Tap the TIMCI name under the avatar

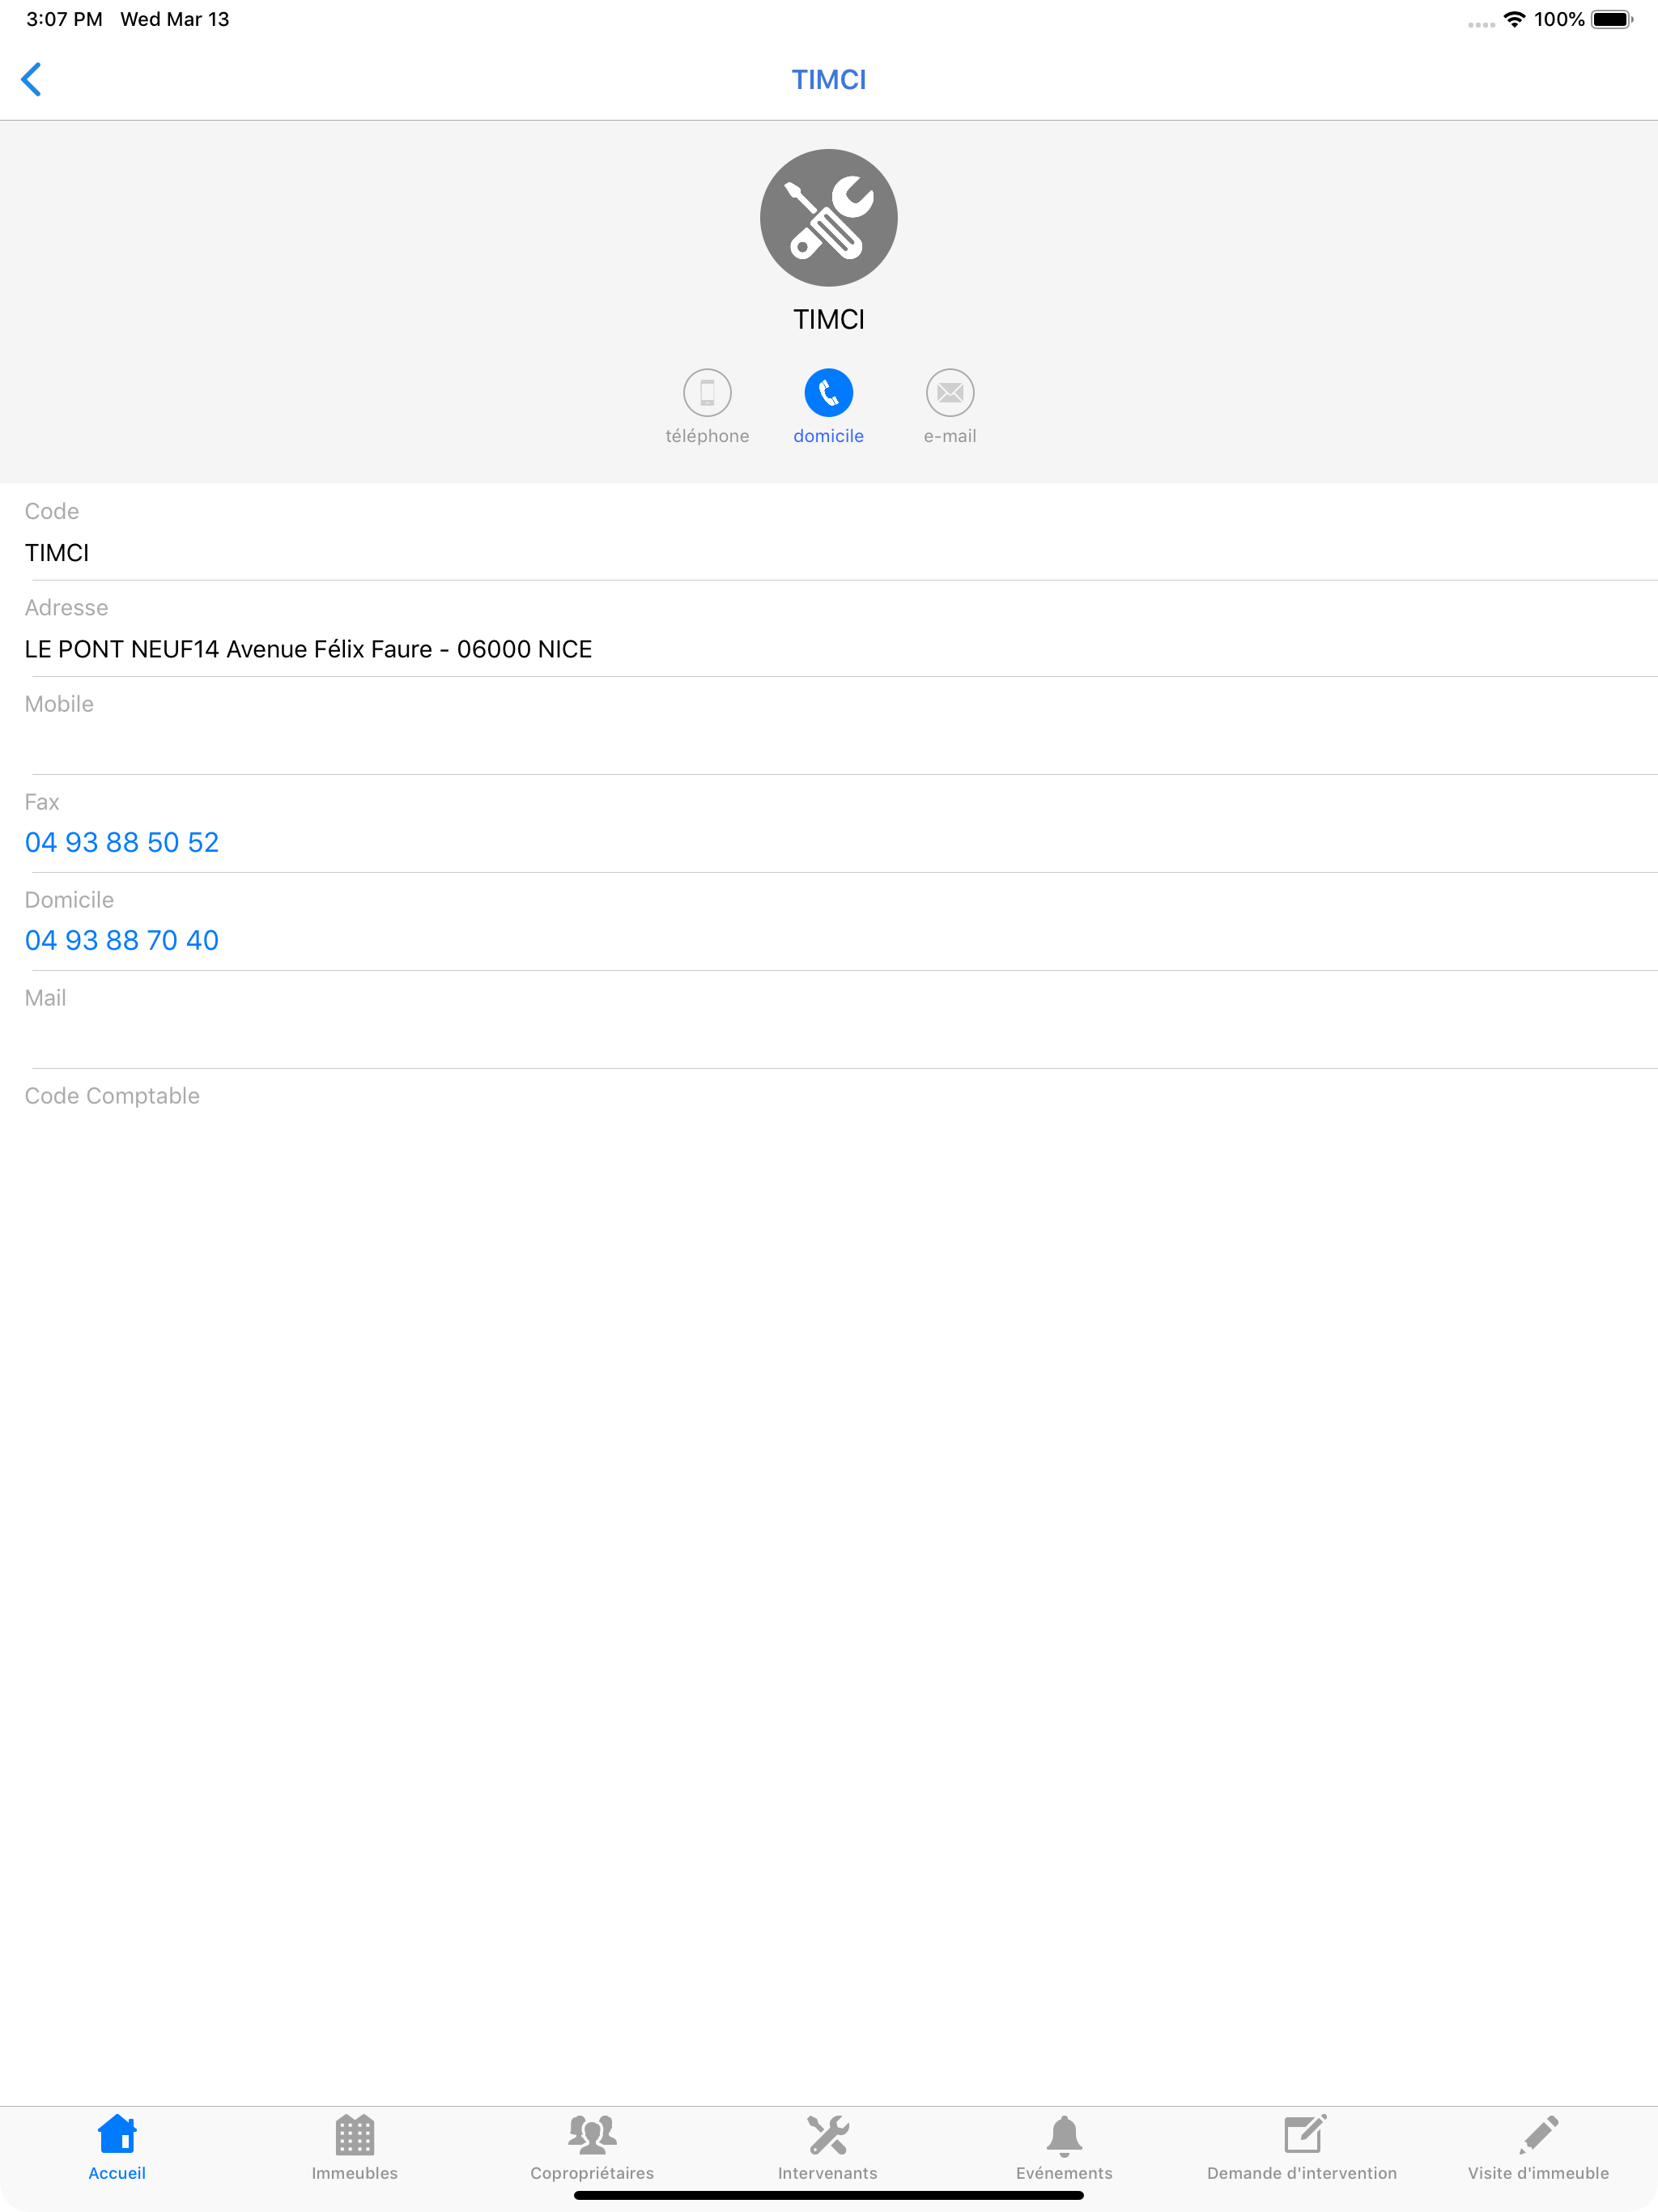point(828,319)
